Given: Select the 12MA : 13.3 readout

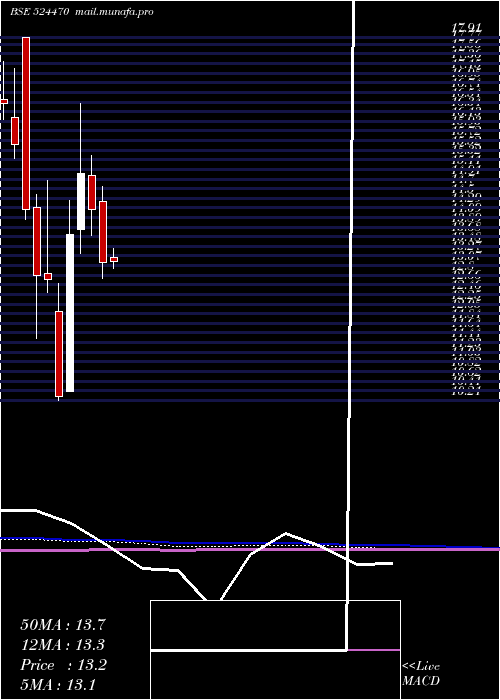Looking at the screenshot, I should click(63, 645).
